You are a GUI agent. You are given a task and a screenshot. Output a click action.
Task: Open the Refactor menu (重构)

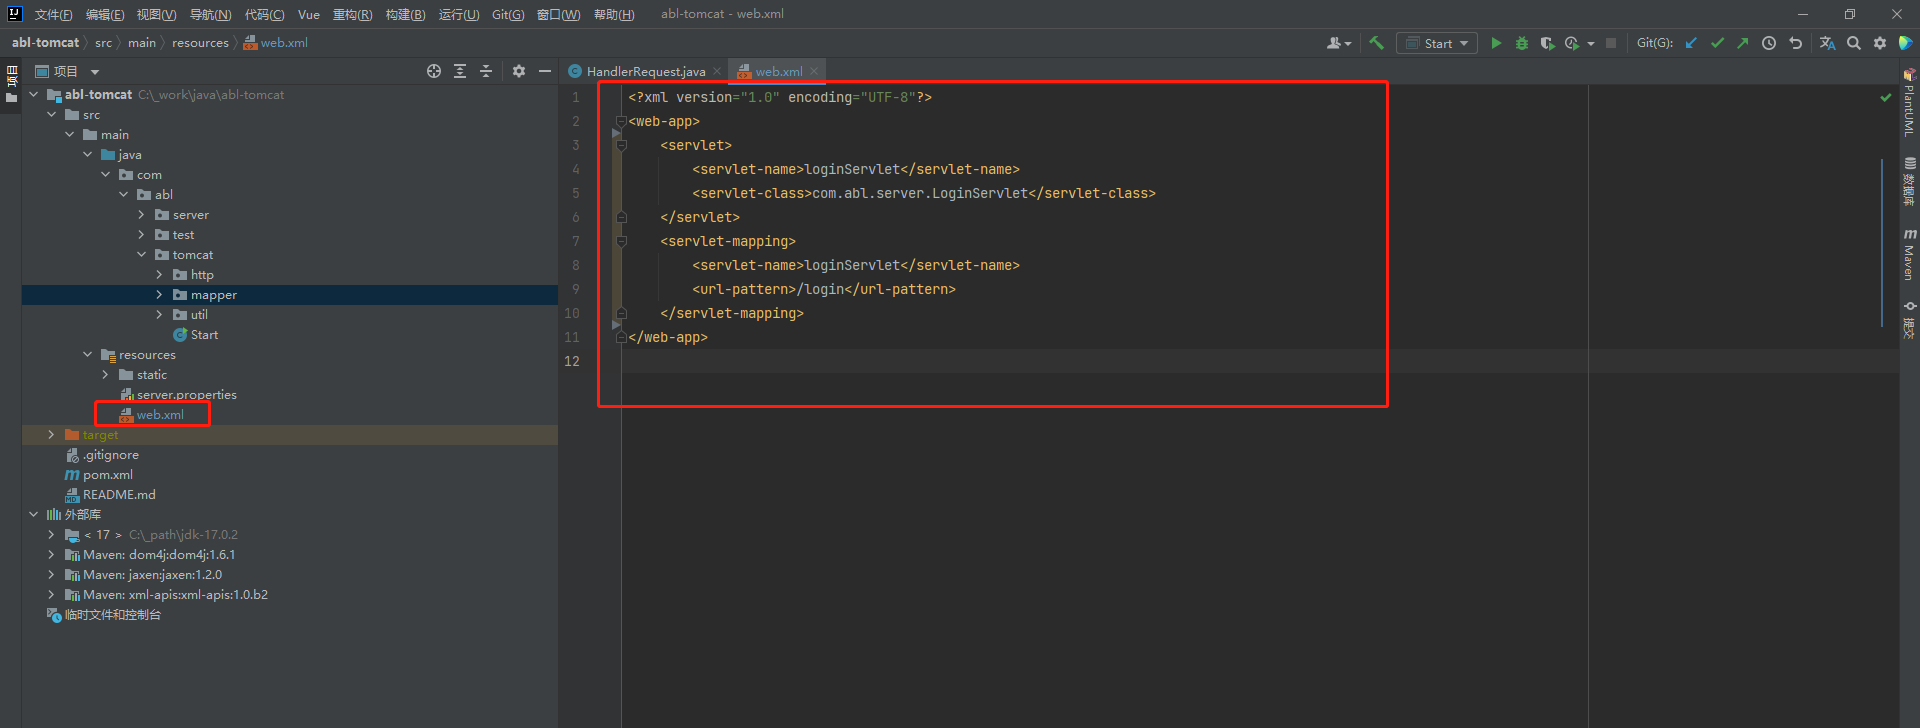(352, 14)
